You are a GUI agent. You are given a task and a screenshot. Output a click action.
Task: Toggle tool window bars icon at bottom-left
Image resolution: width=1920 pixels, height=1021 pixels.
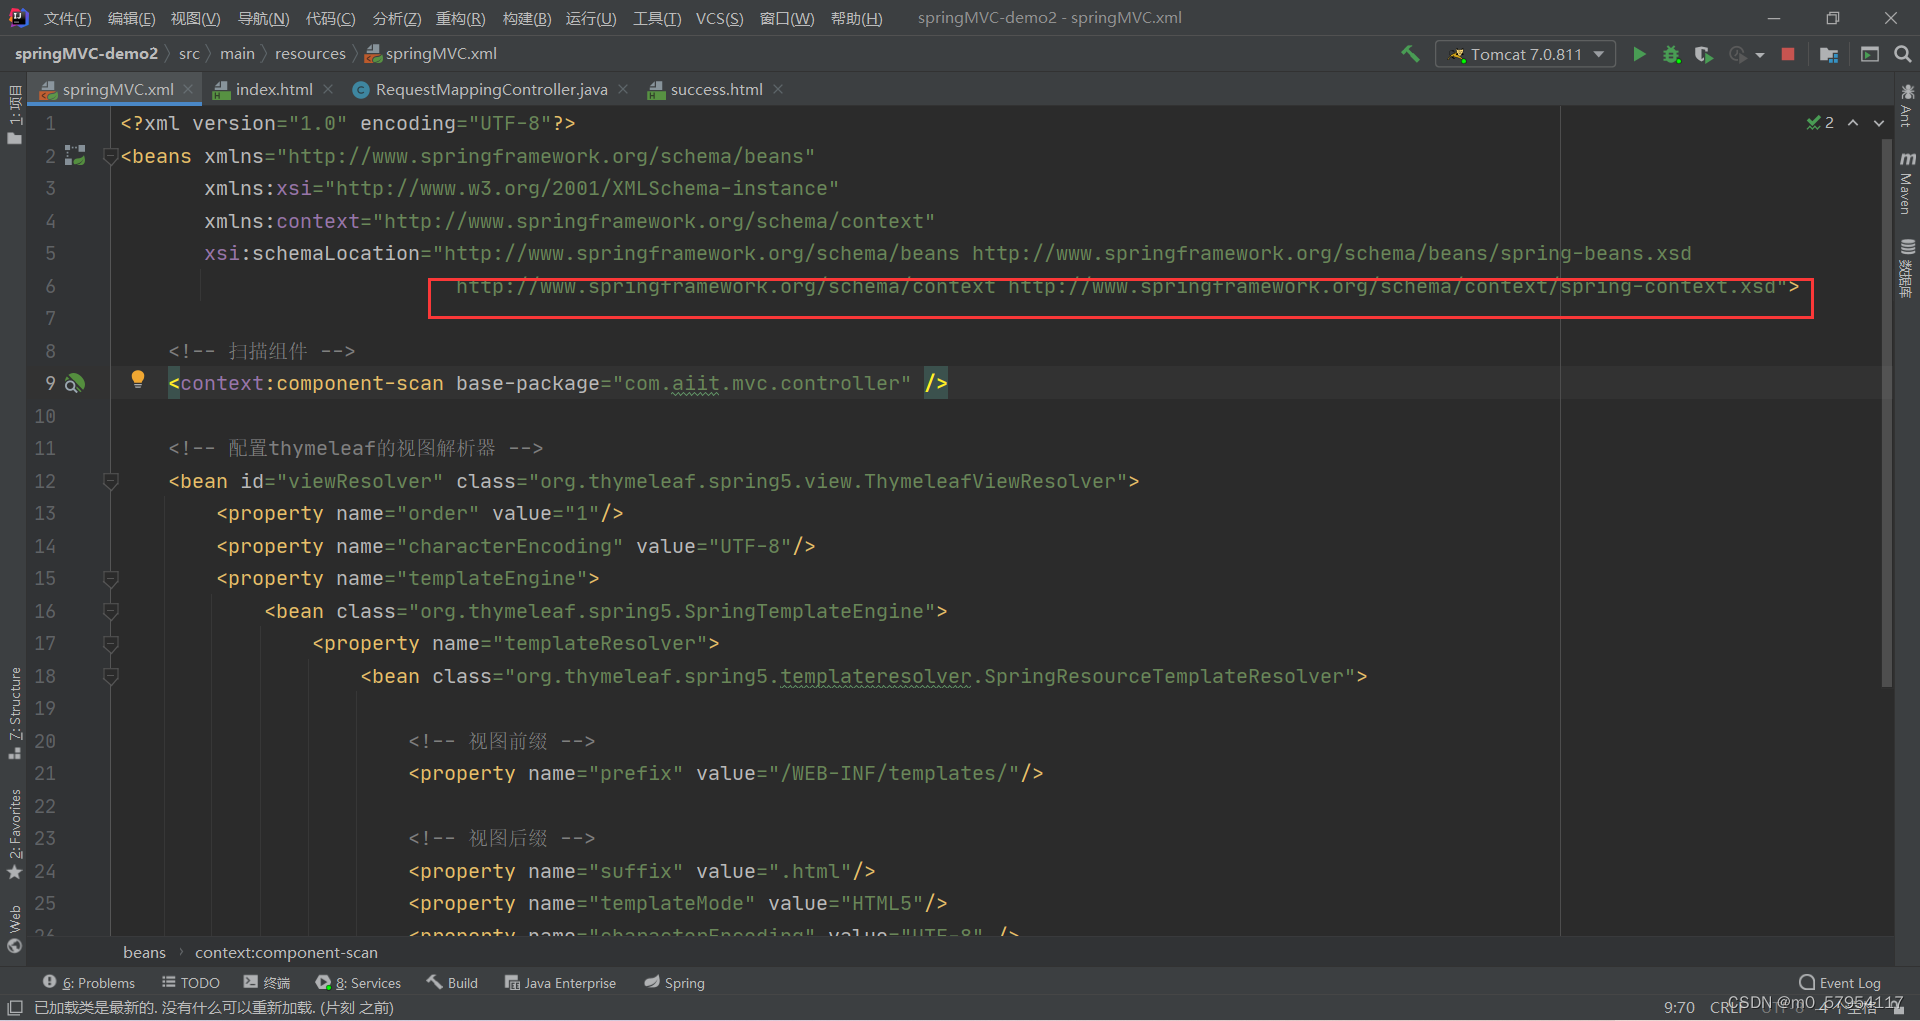[x=15, y=1007]
